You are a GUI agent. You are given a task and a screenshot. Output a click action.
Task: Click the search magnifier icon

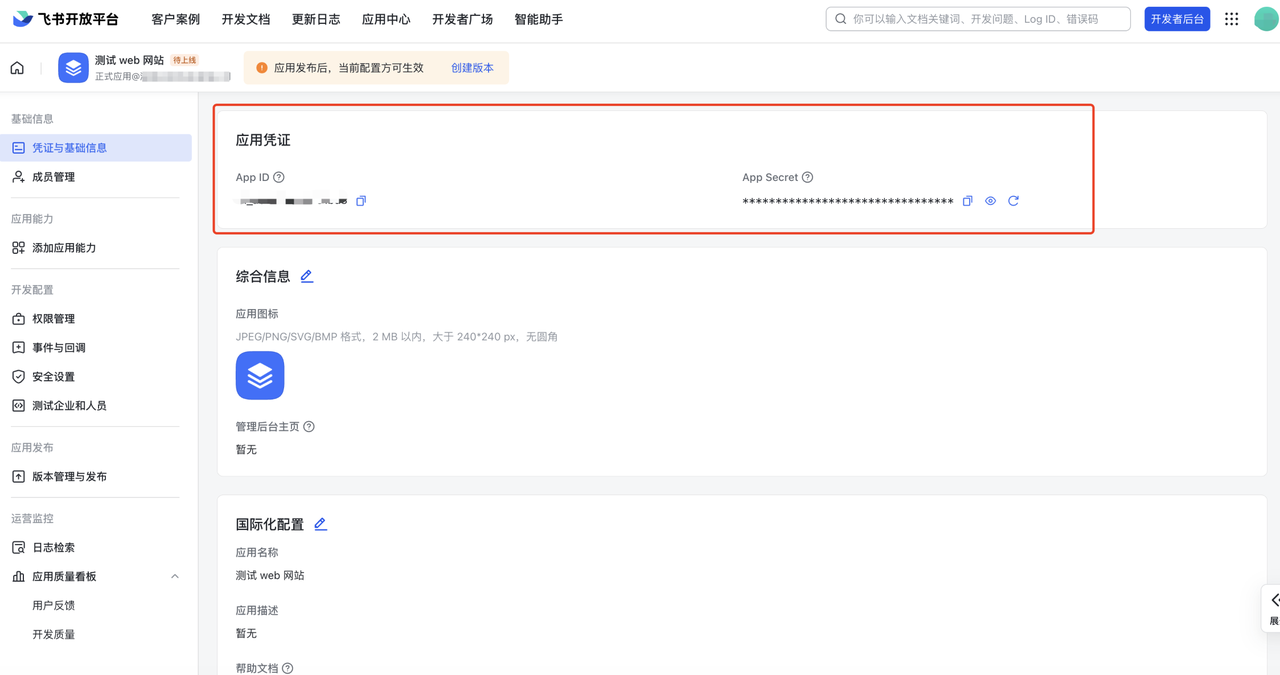point(841,19)
